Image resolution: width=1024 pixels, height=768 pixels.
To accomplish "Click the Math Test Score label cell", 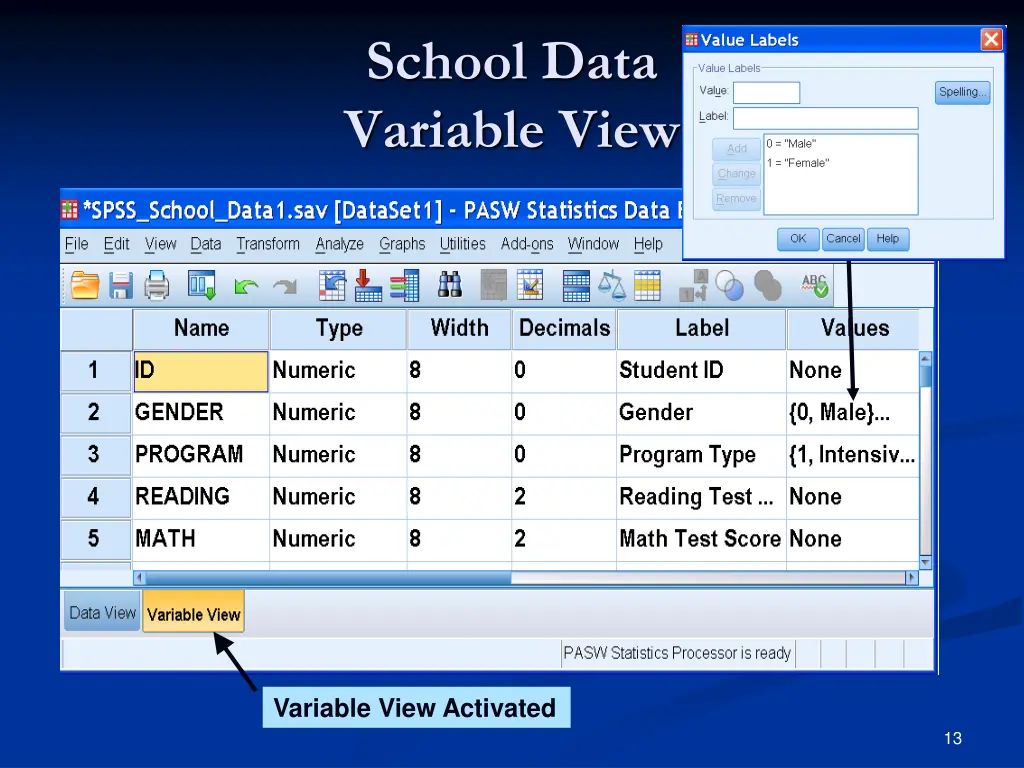I will [701, 539].
